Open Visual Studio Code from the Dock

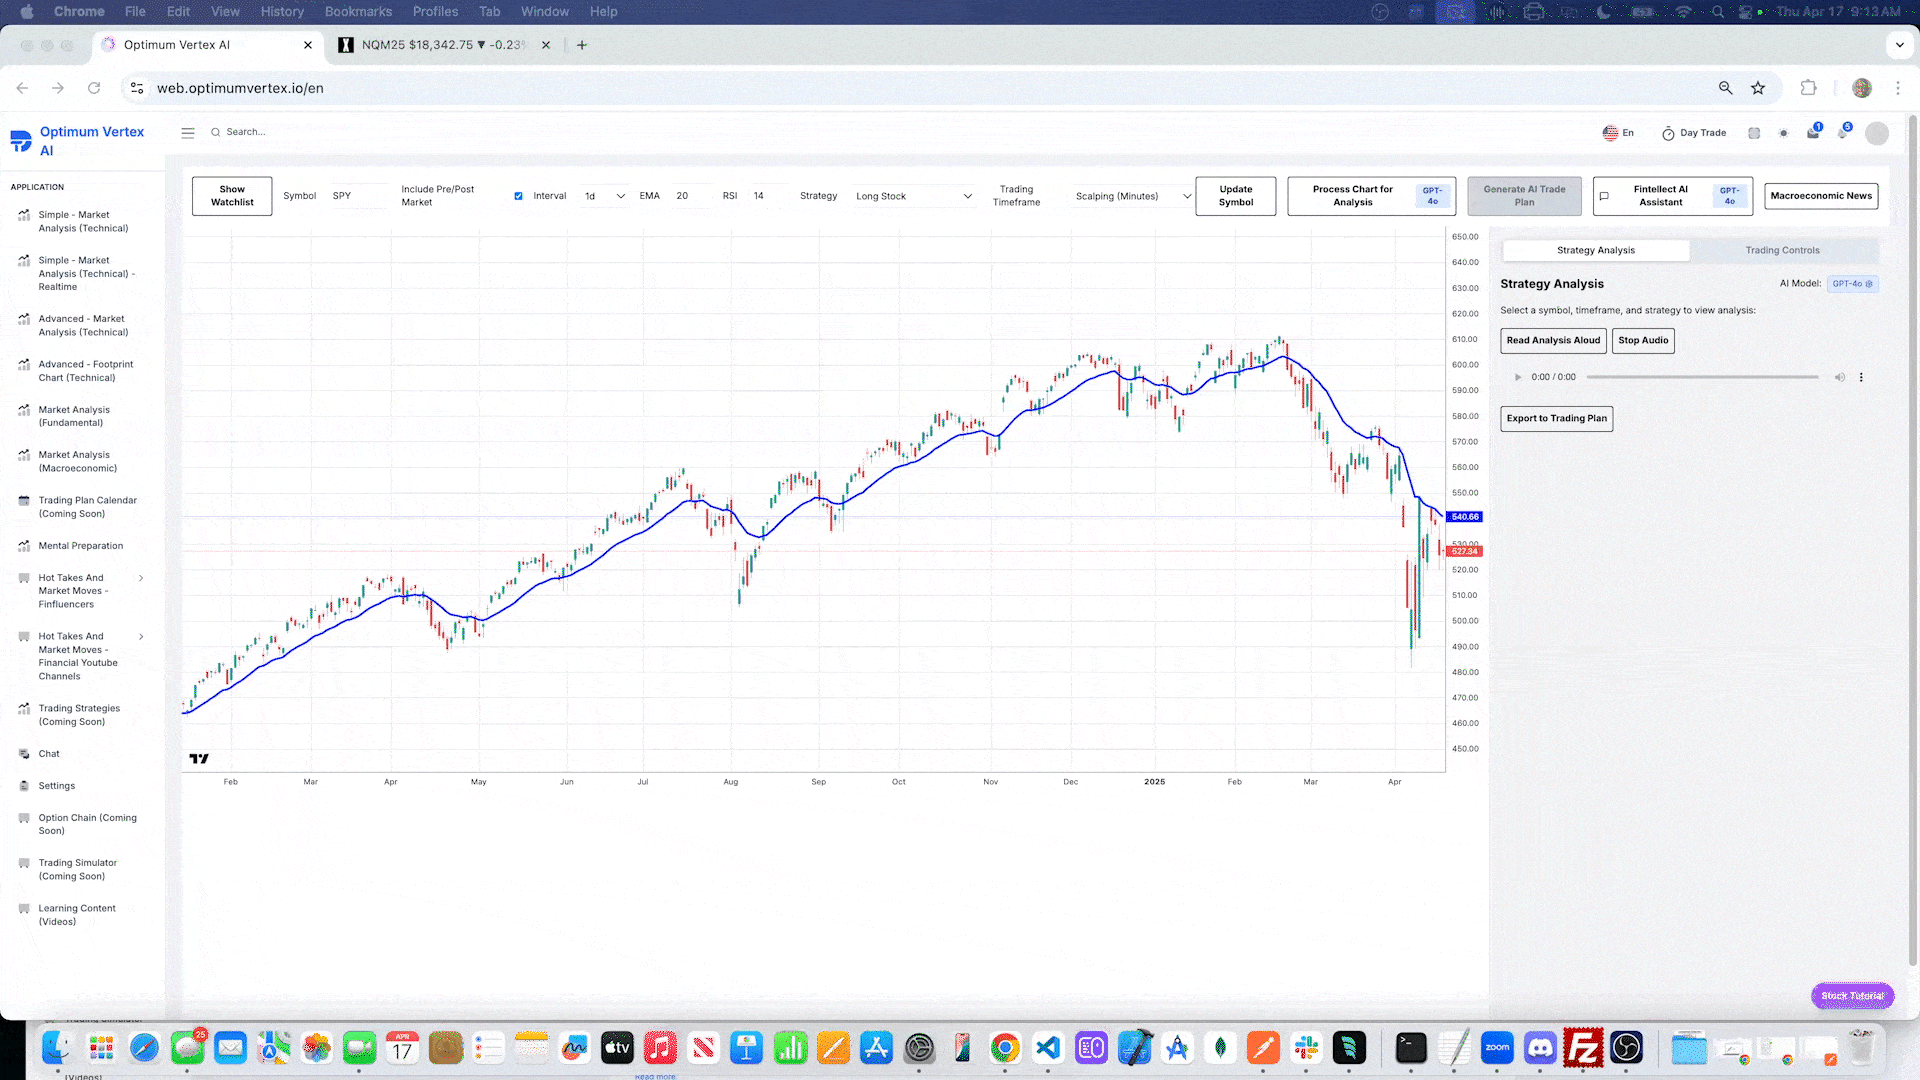tap(1047, 1048)
